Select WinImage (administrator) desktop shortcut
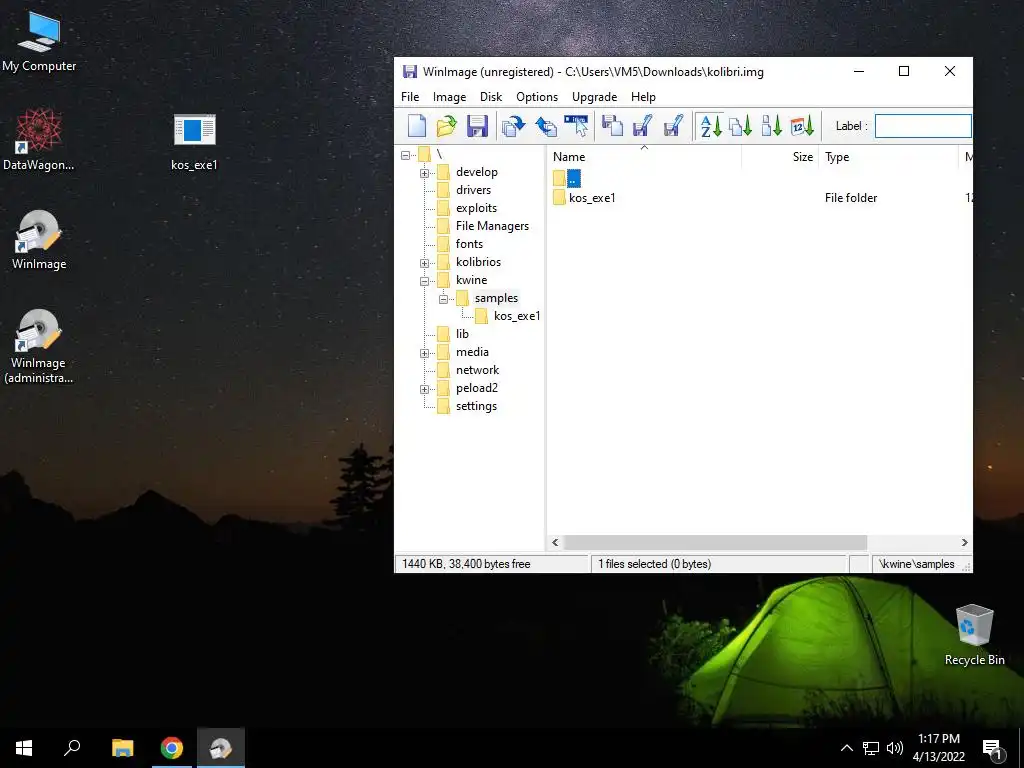This screenshot has width=1024, height=768. pyautogui.click(x=39, y=346)
